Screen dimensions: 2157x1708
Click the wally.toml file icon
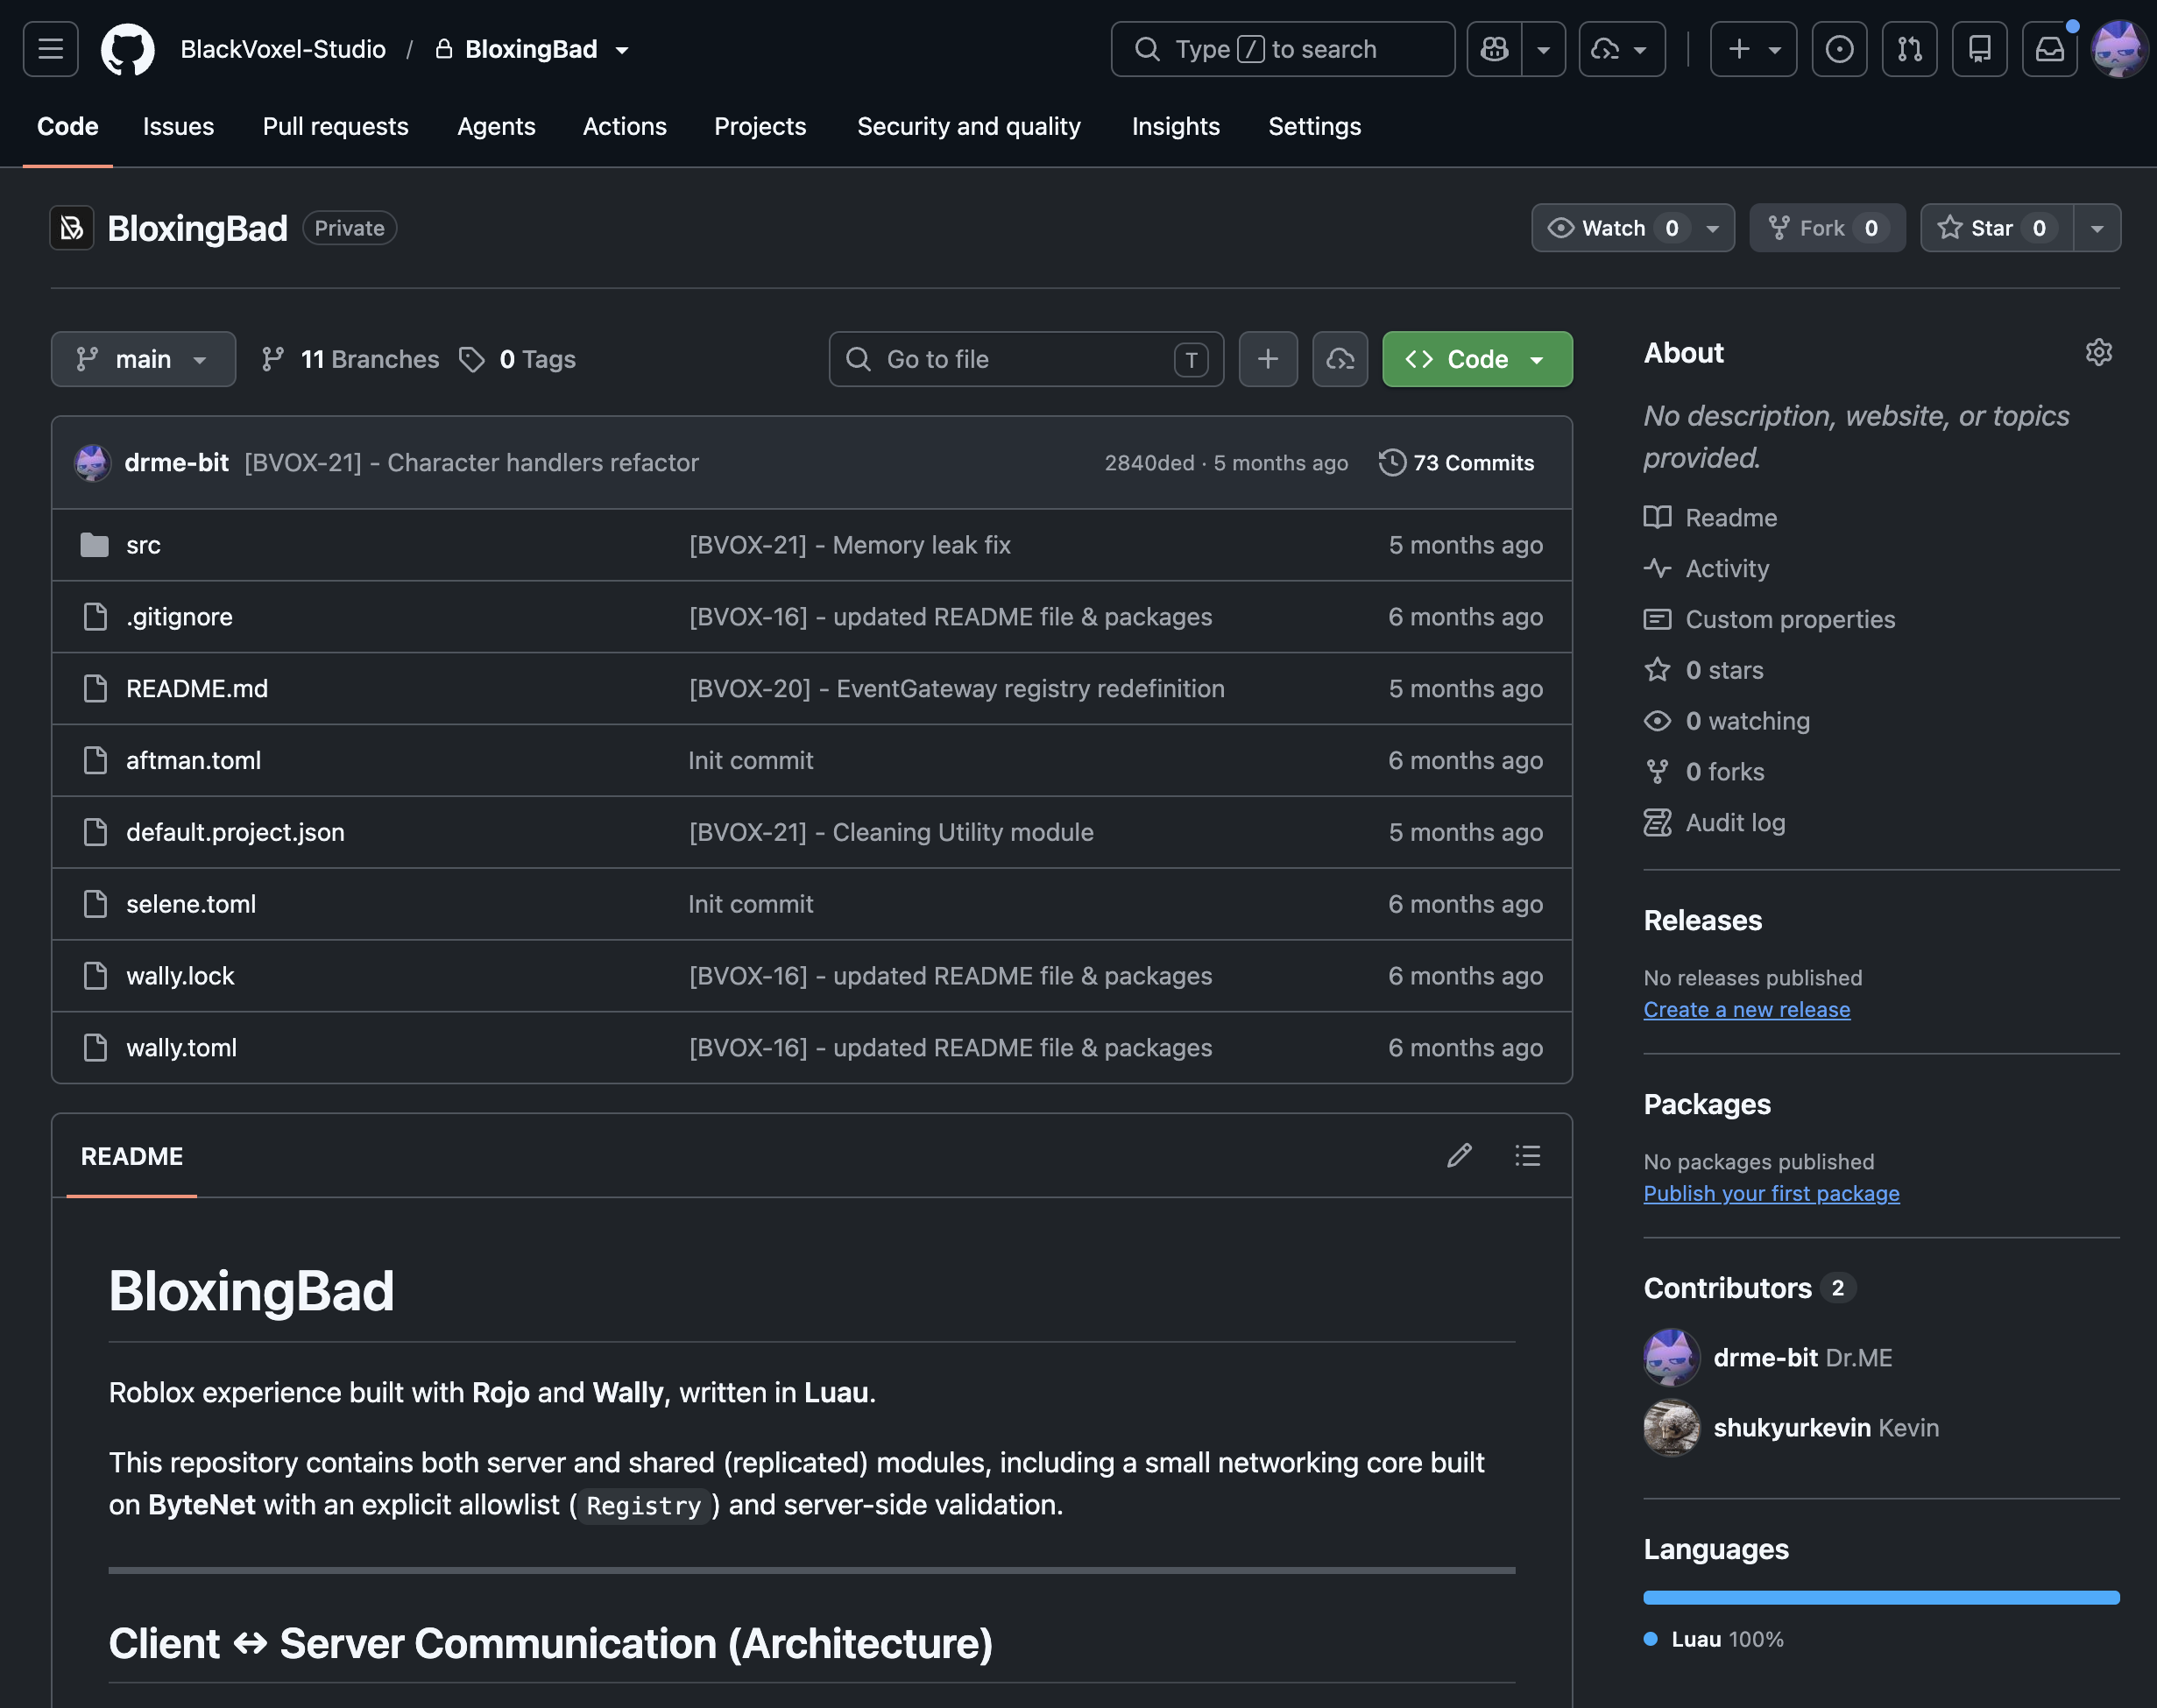click(x=95, y=1048)
